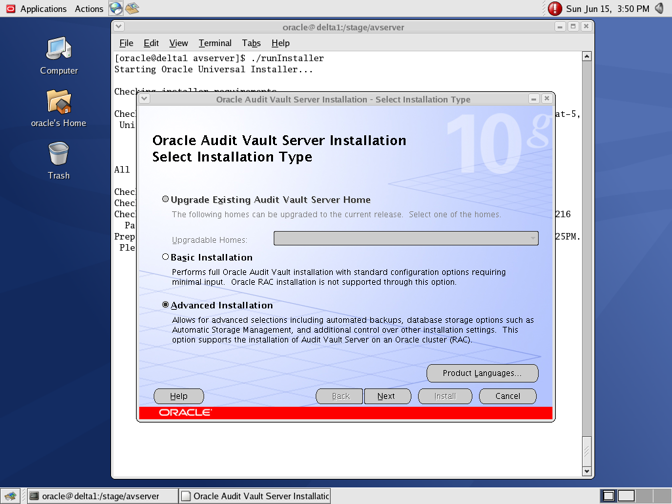Minimize the installer dialog window
672x504 pixels.
[x=534, y=99]
